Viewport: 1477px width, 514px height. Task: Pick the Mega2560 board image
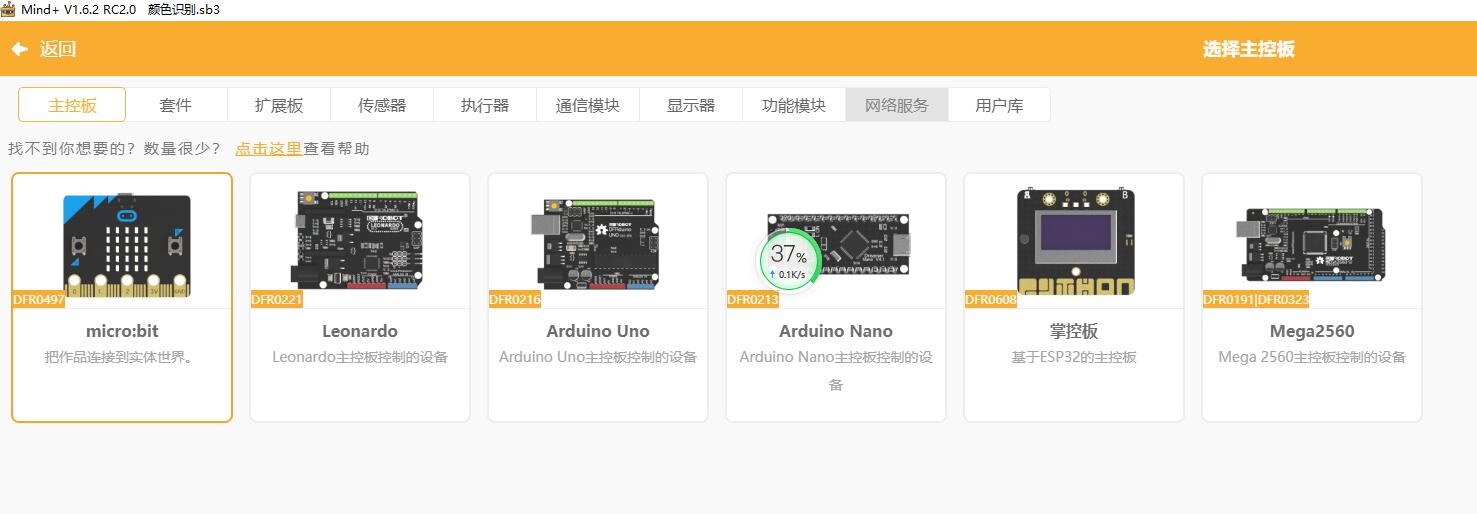[1312, 246]
